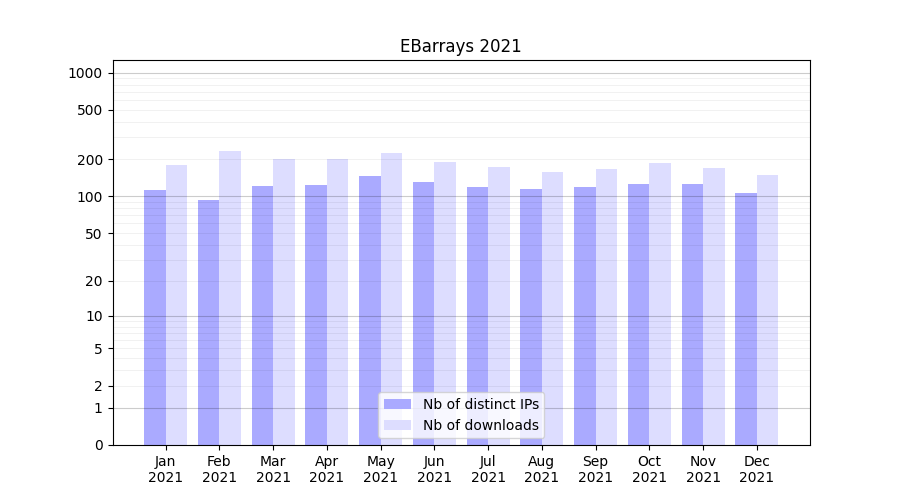900x500 pixels.
Task: Select the 'Nb of distinct IPs' legend label
Action: [480, 404]
